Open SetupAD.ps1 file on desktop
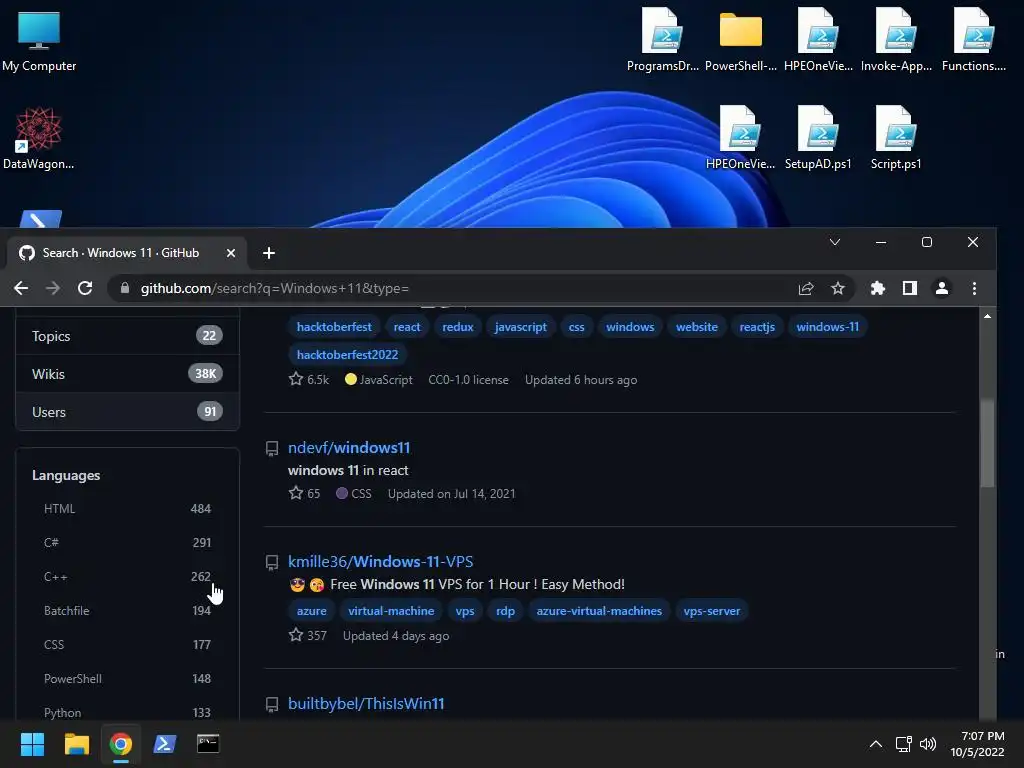This screenshot has width=1024, height=768. coord(818,138)
